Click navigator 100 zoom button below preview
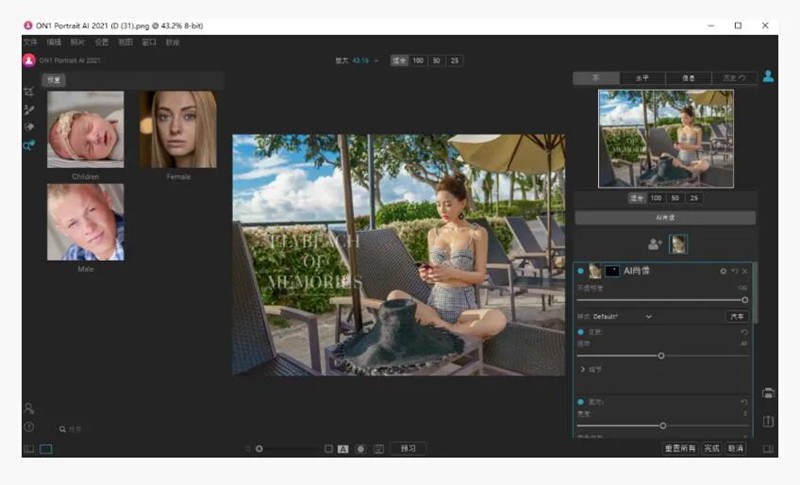 (656, 198)
